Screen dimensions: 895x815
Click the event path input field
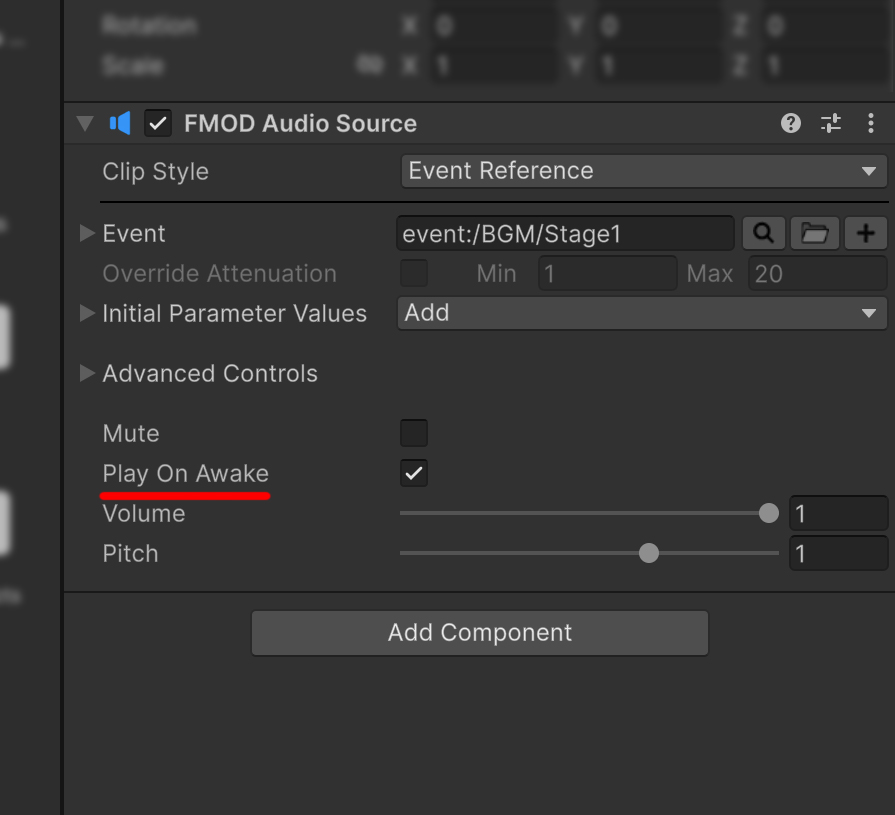tap(565, 233)
